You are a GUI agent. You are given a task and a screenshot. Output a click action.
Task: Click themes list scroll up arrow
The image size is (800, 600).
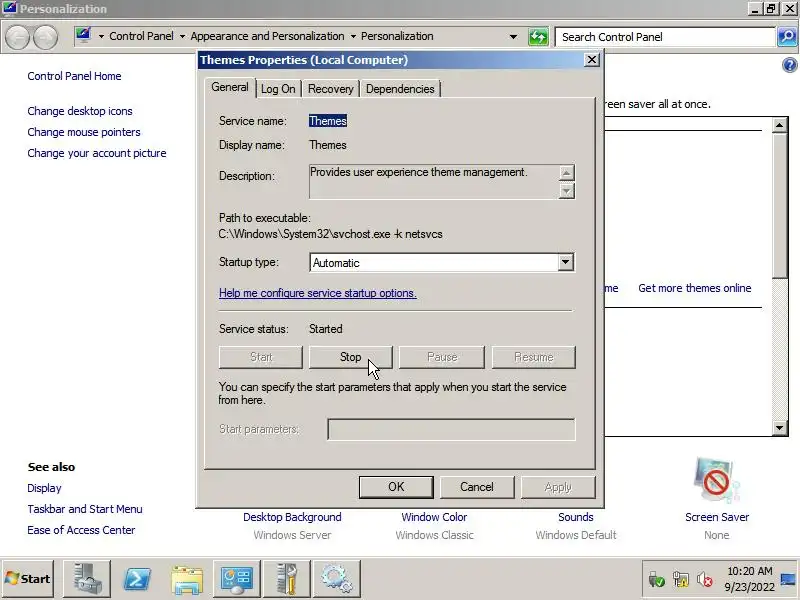[x=779, y=125]
